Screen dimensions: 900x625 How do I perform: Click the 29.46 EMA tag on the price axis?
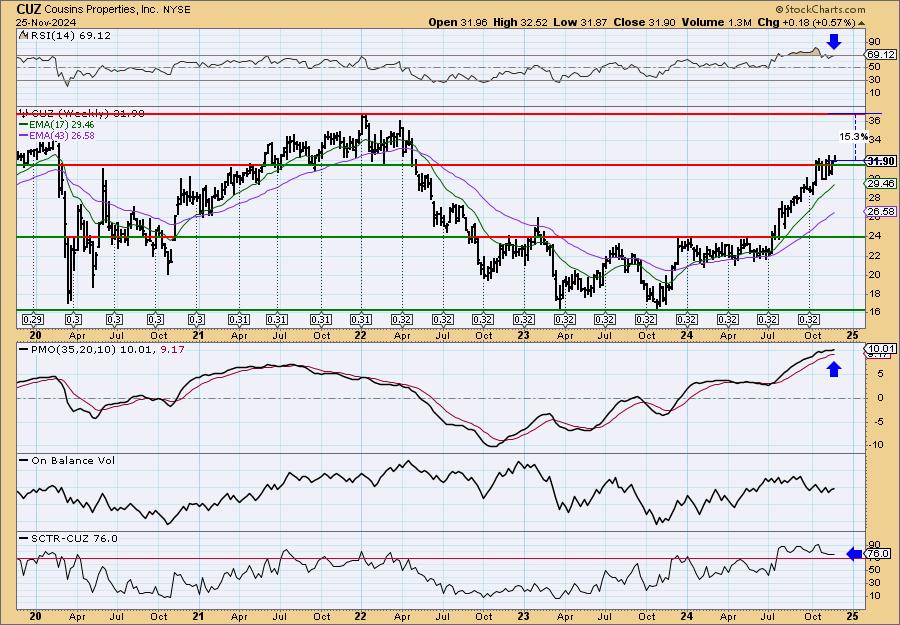pos(881,184)
